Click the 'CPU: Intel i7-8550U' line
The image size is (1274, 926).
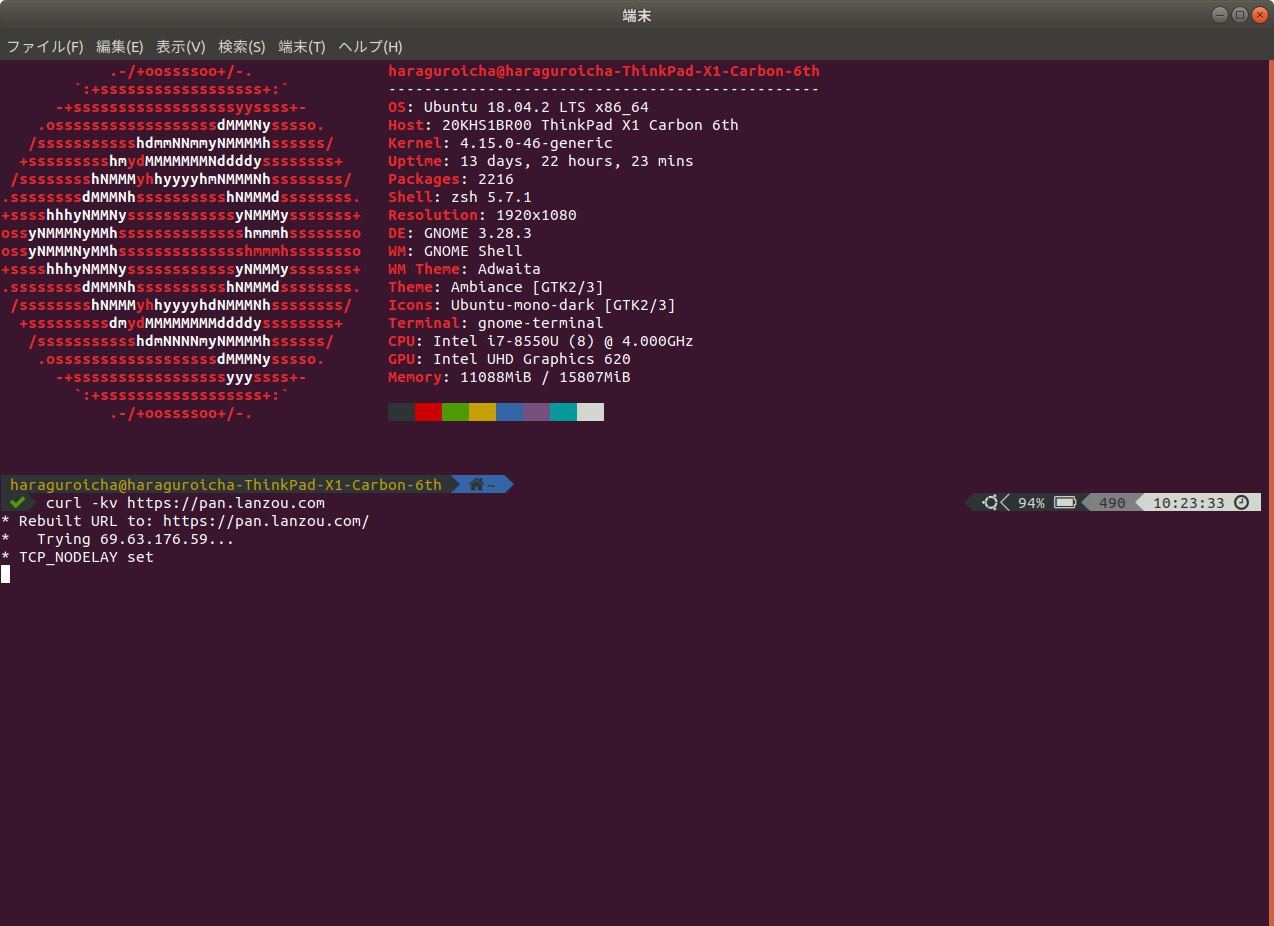pyautogui.click(x=541, y=341)
